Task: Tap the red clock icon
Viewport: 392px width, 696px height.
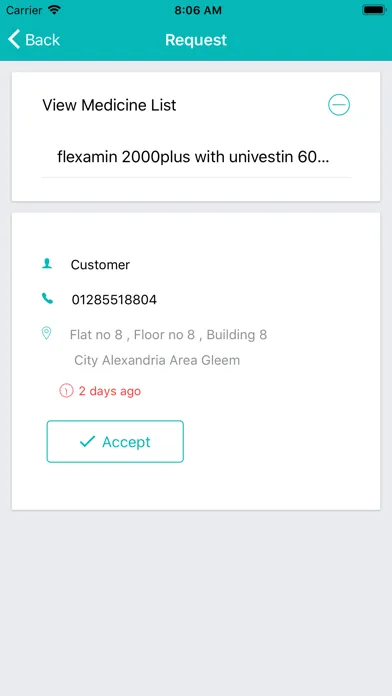Action: 66,391
